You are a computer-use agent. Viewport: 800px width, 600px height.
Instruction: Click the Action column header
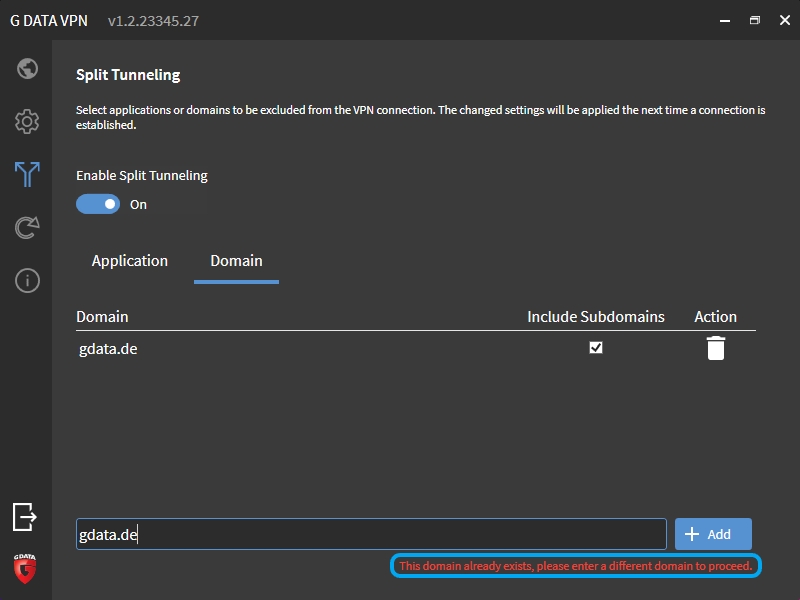pos(715,317)
